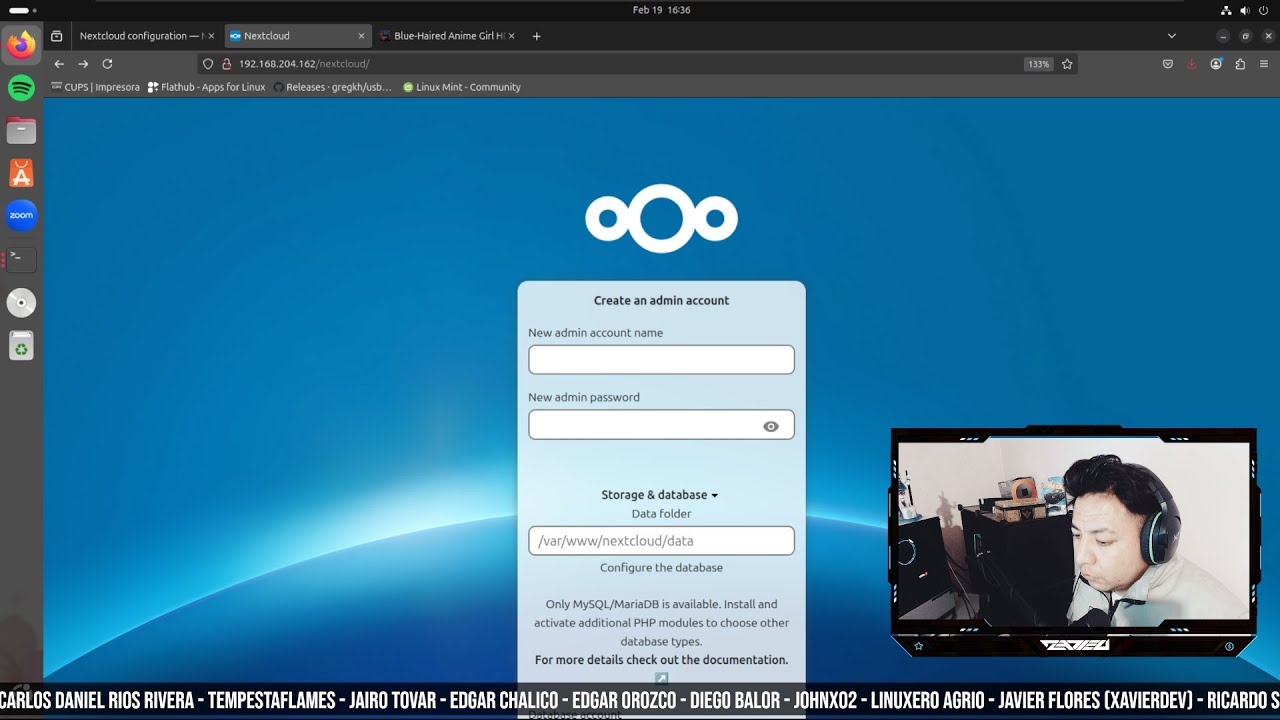Screen dimensions: 1280x720
Task: Open Linux Mint - Community bookmark
Action: [x=462, y=87]
